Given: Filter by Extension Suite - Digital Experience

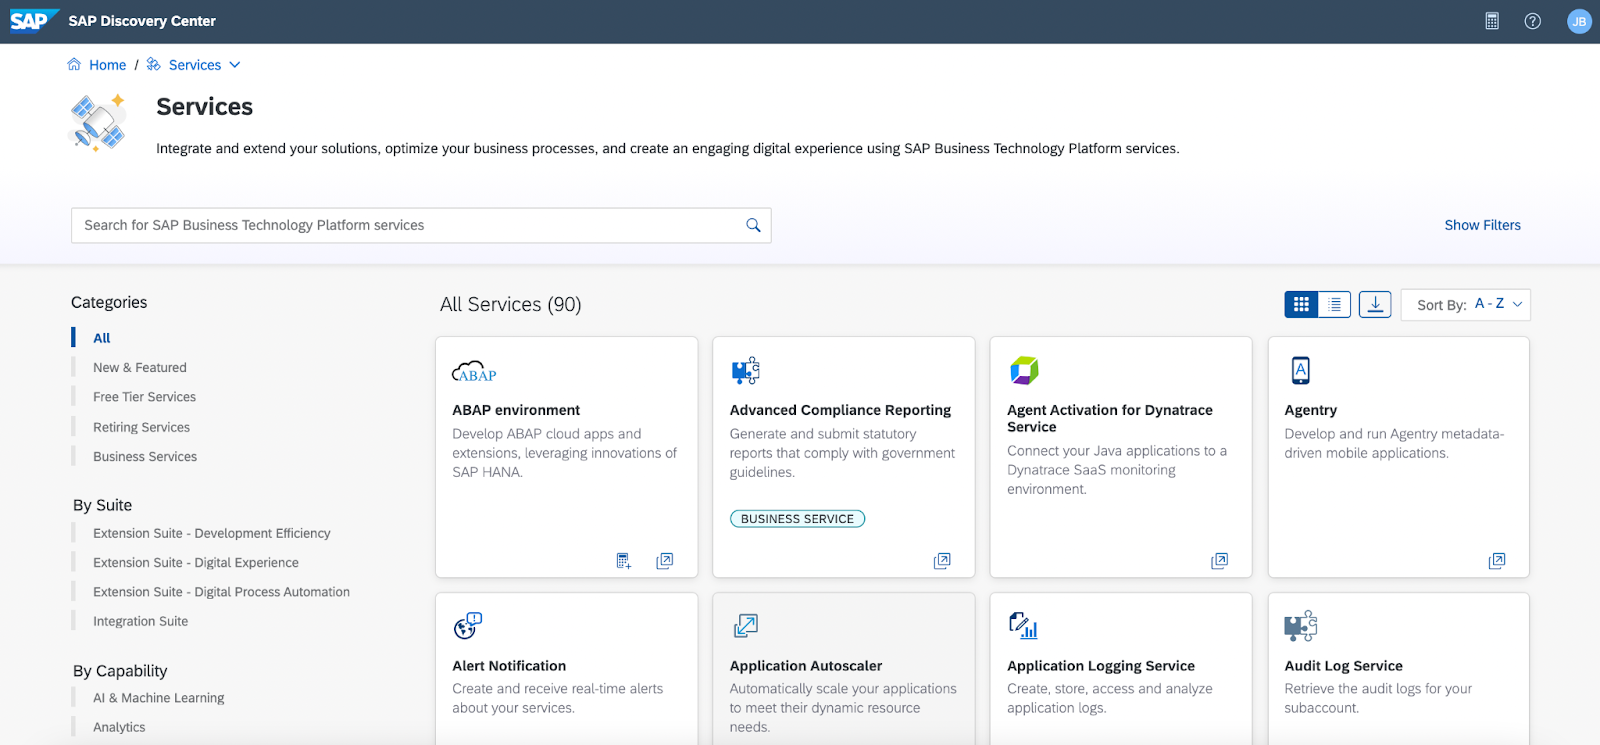Looking at the screenshot, I should pos(196,563).
